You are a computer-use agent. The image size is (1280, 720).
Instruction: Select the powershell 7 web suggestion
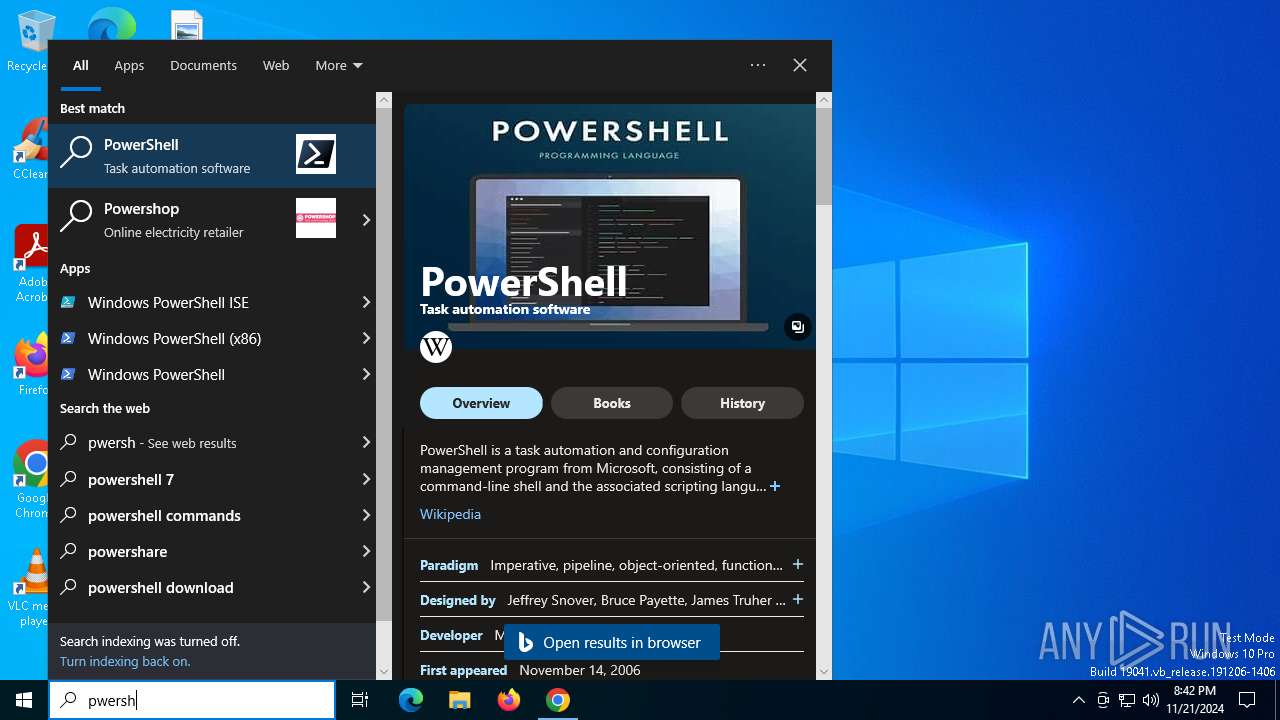pos(202,479)
